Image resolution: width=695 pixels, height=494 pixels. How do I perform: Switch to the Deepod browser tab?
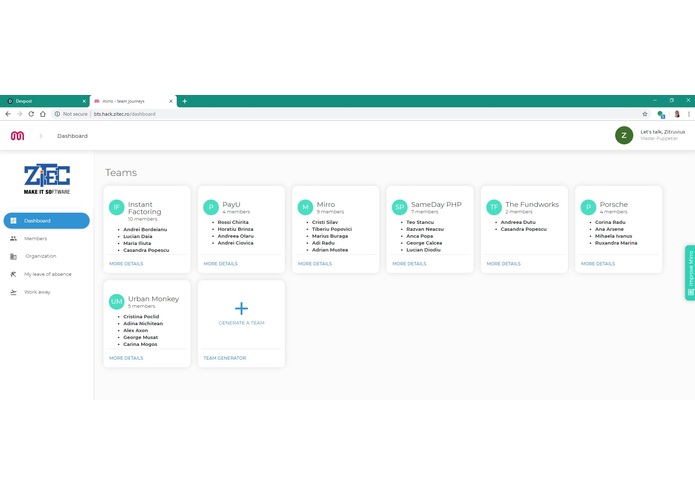click(x=44, y=101)
